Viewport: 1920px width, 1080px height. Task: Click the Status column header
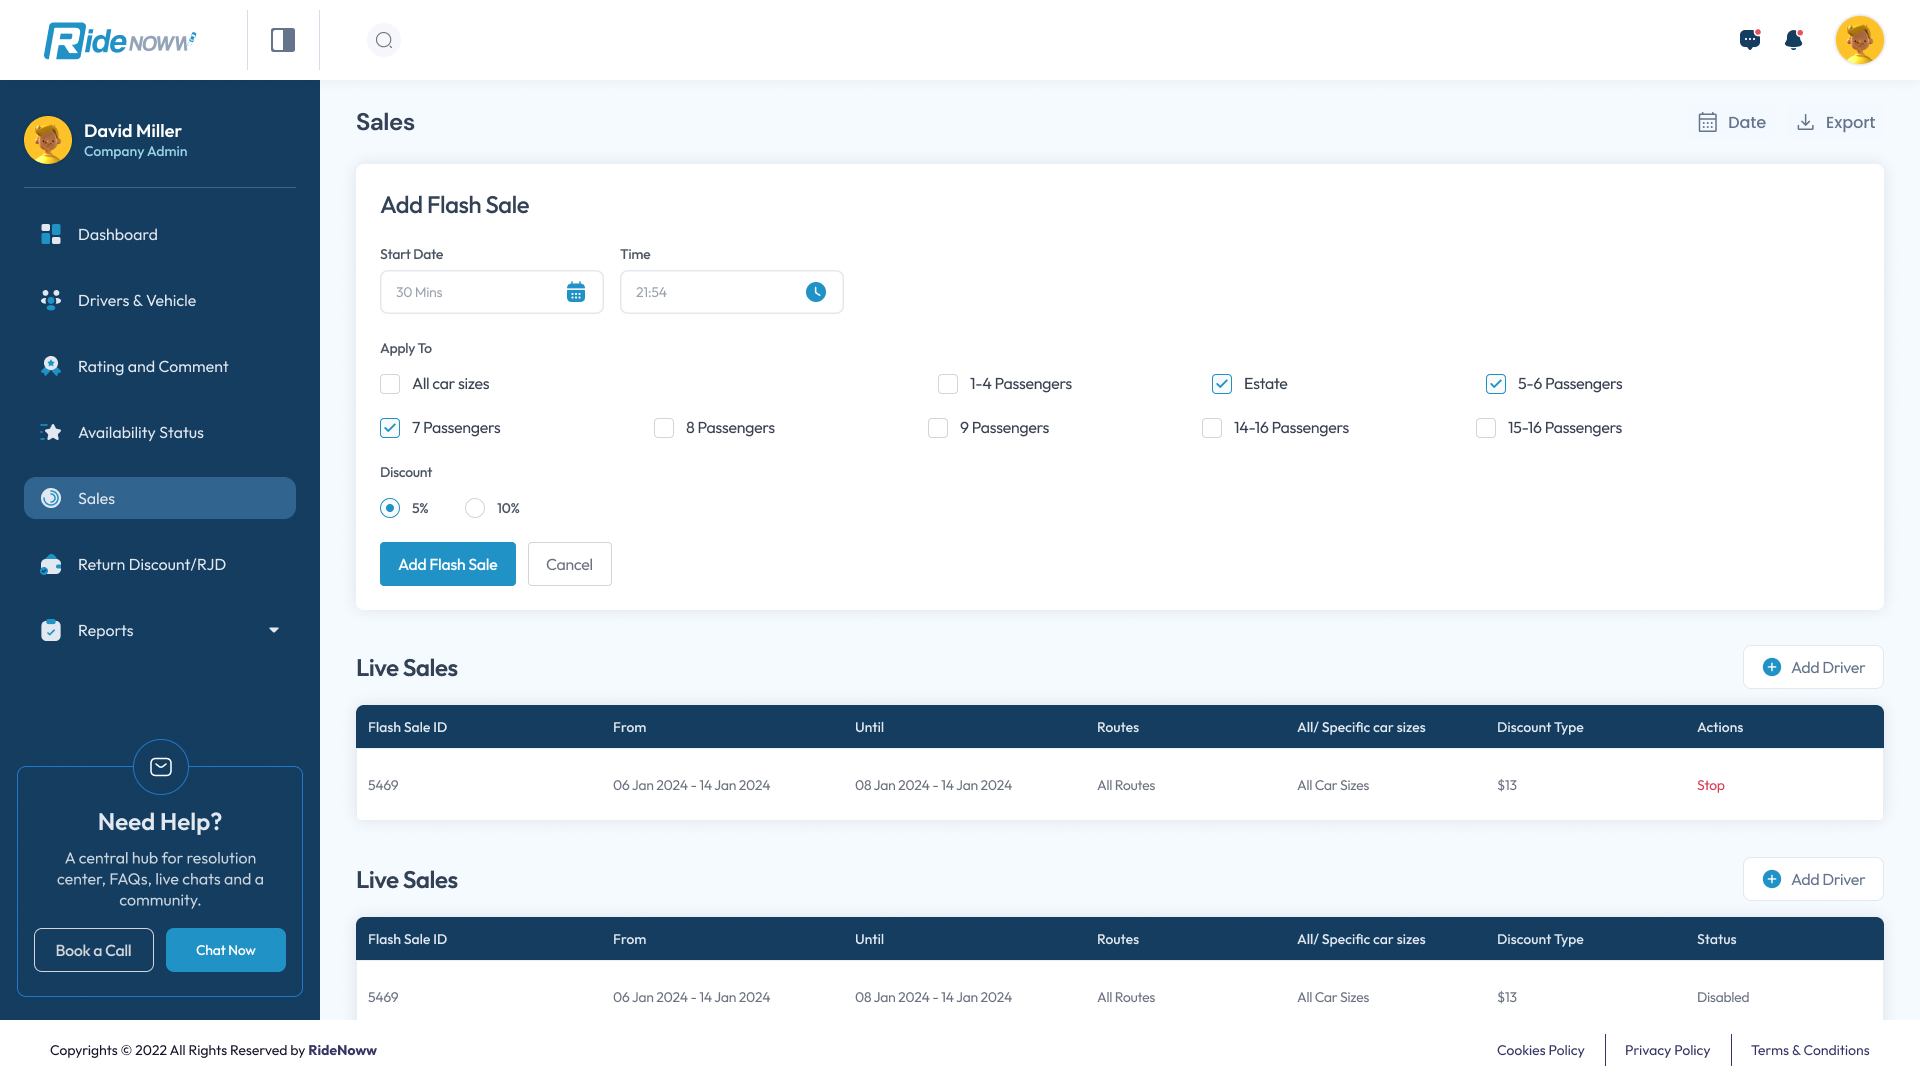pos(1717,939)
